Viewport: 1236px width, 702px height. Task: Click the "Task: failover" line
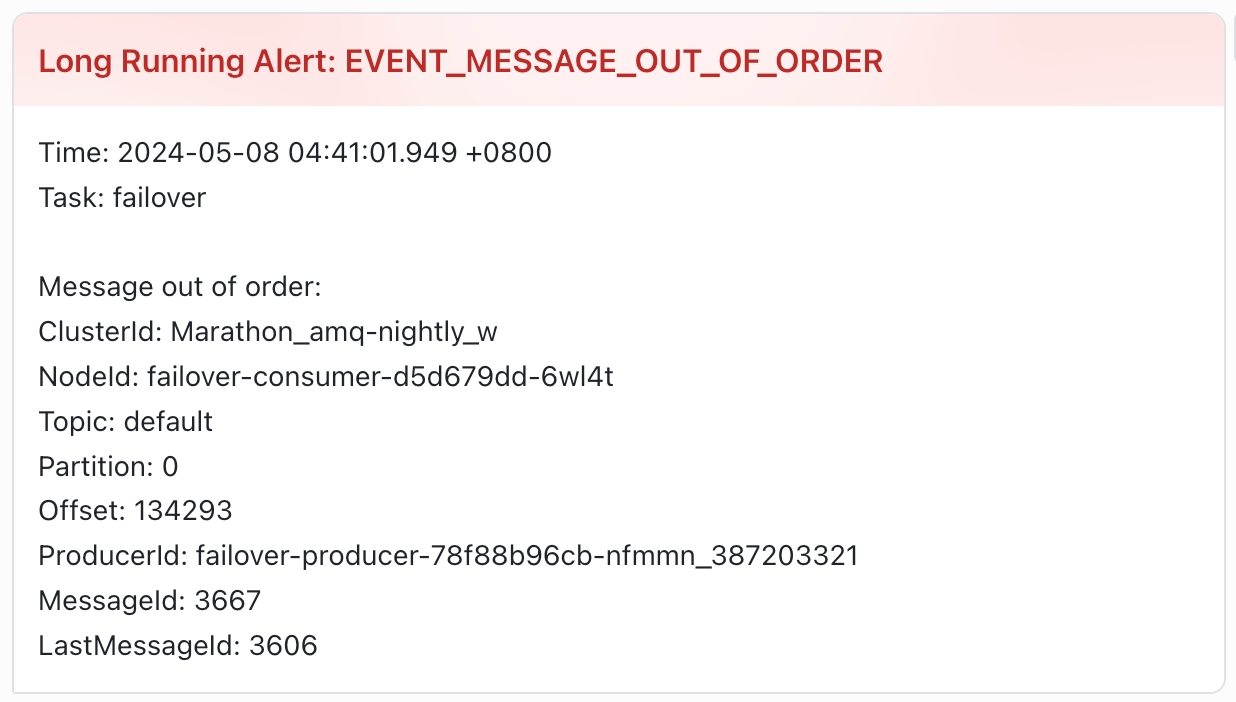coord(122,198)
